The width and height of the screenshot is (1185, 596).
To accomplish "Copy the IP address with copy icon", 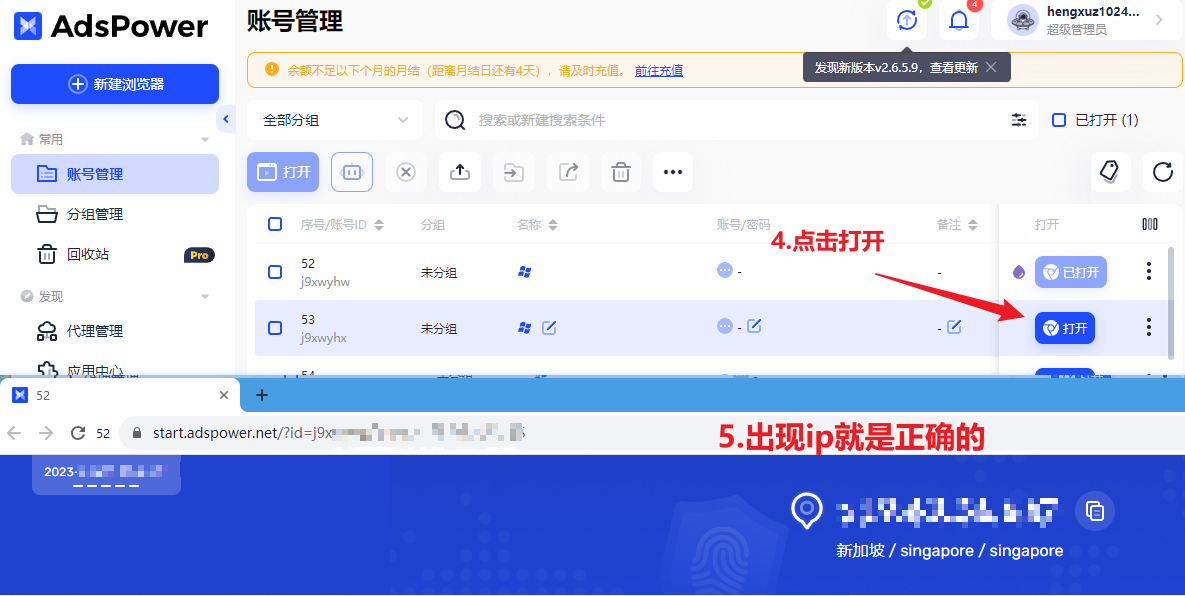I will pyautogui.click(x=1094, y=511).
